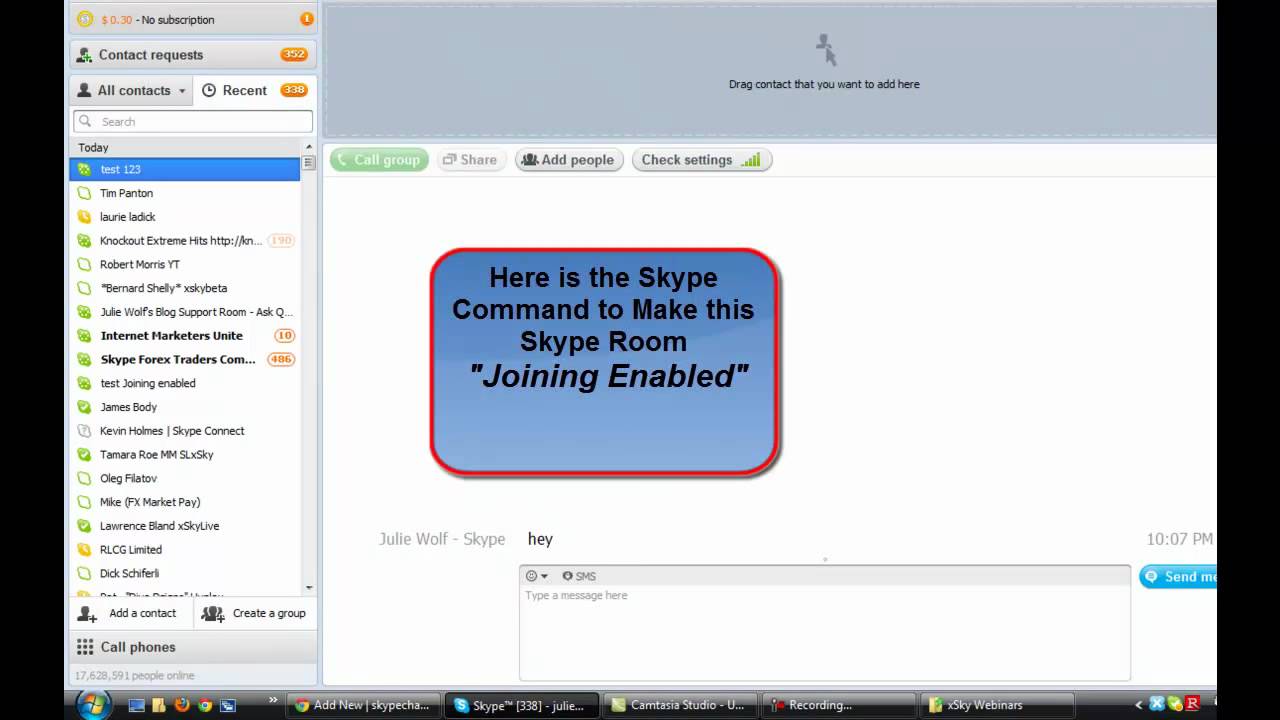The height and width of the screenshot is (720, 1280).
Task: Open Call phones panel
Action: pos(193,647)
